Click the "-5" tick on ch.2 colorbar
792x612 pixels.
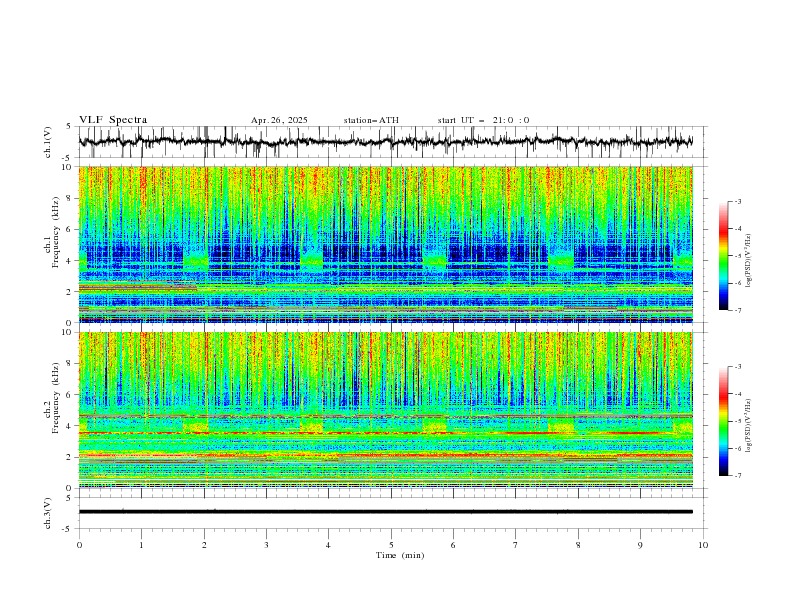point(737,421)
